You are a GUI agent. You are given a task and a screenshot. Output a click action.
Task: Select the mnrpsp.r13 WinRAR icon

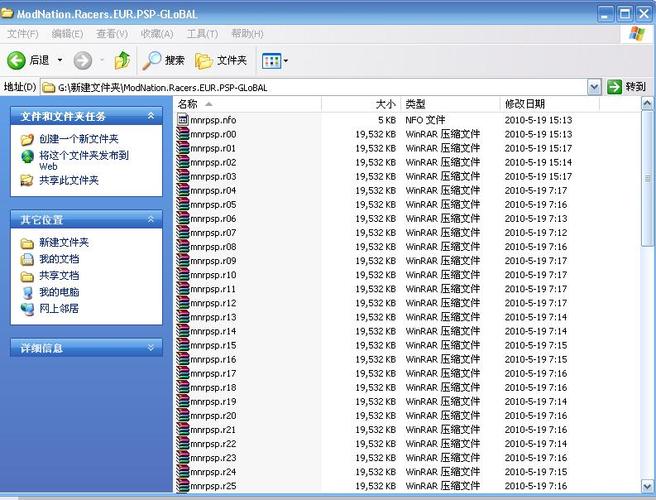[182, 317]
